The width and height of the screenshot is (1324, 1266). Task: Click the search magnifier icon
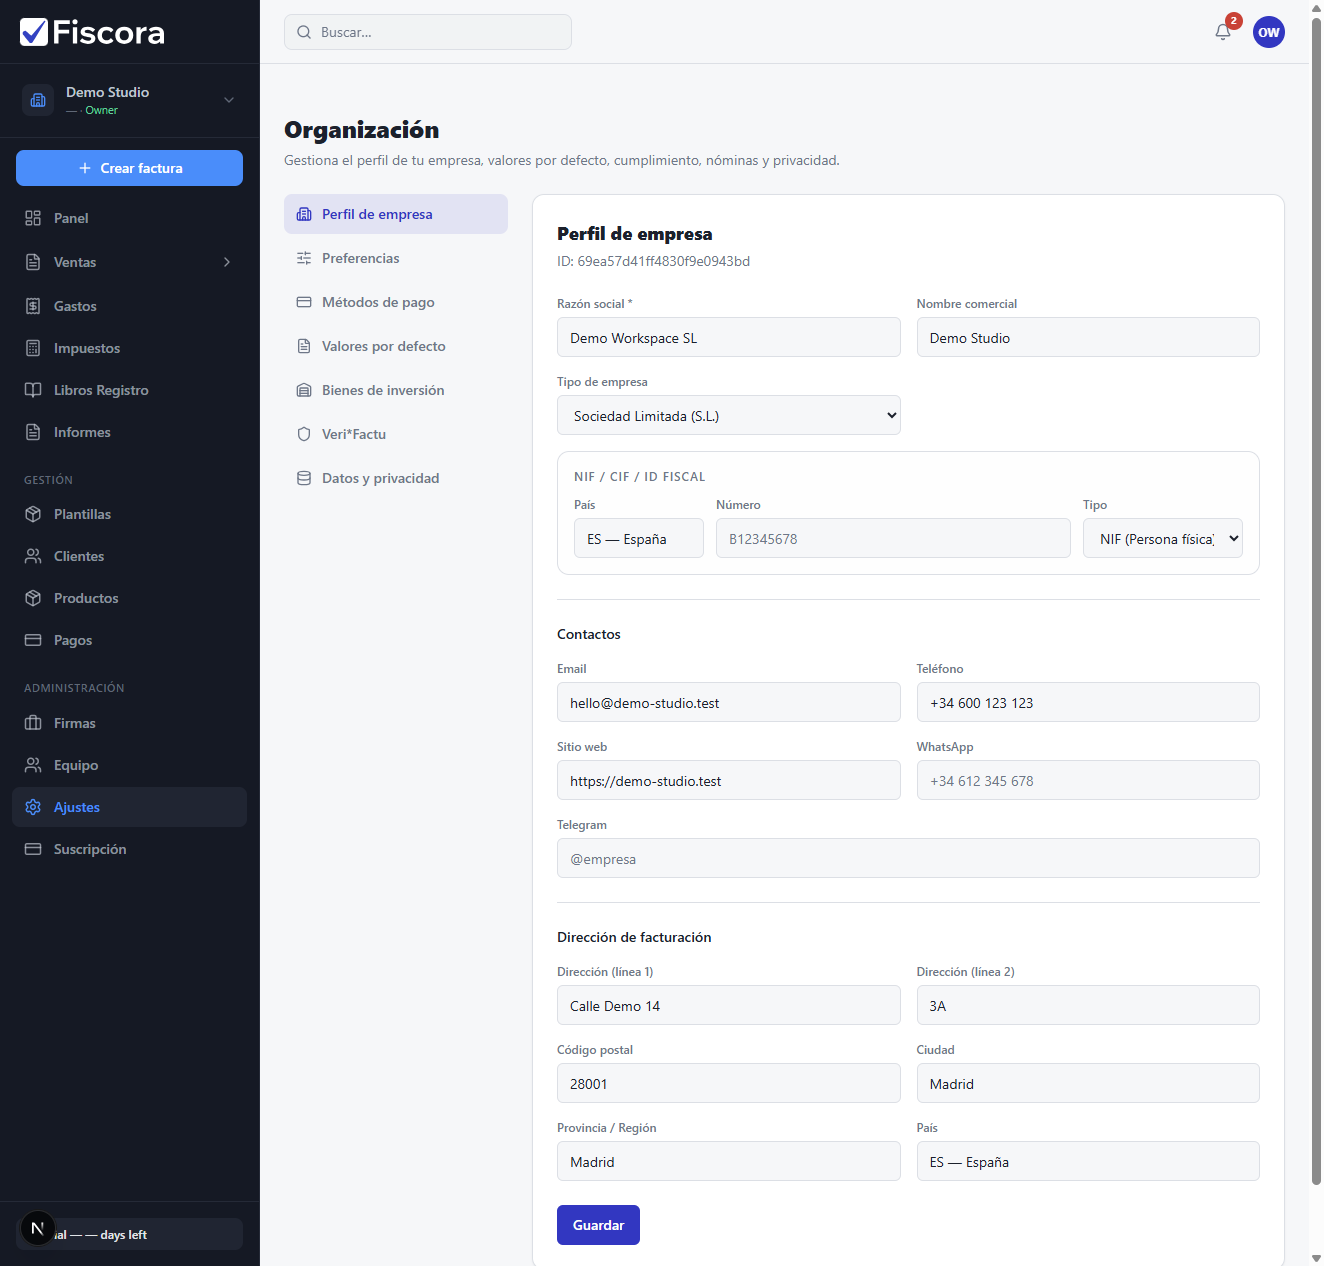[304, 32]
